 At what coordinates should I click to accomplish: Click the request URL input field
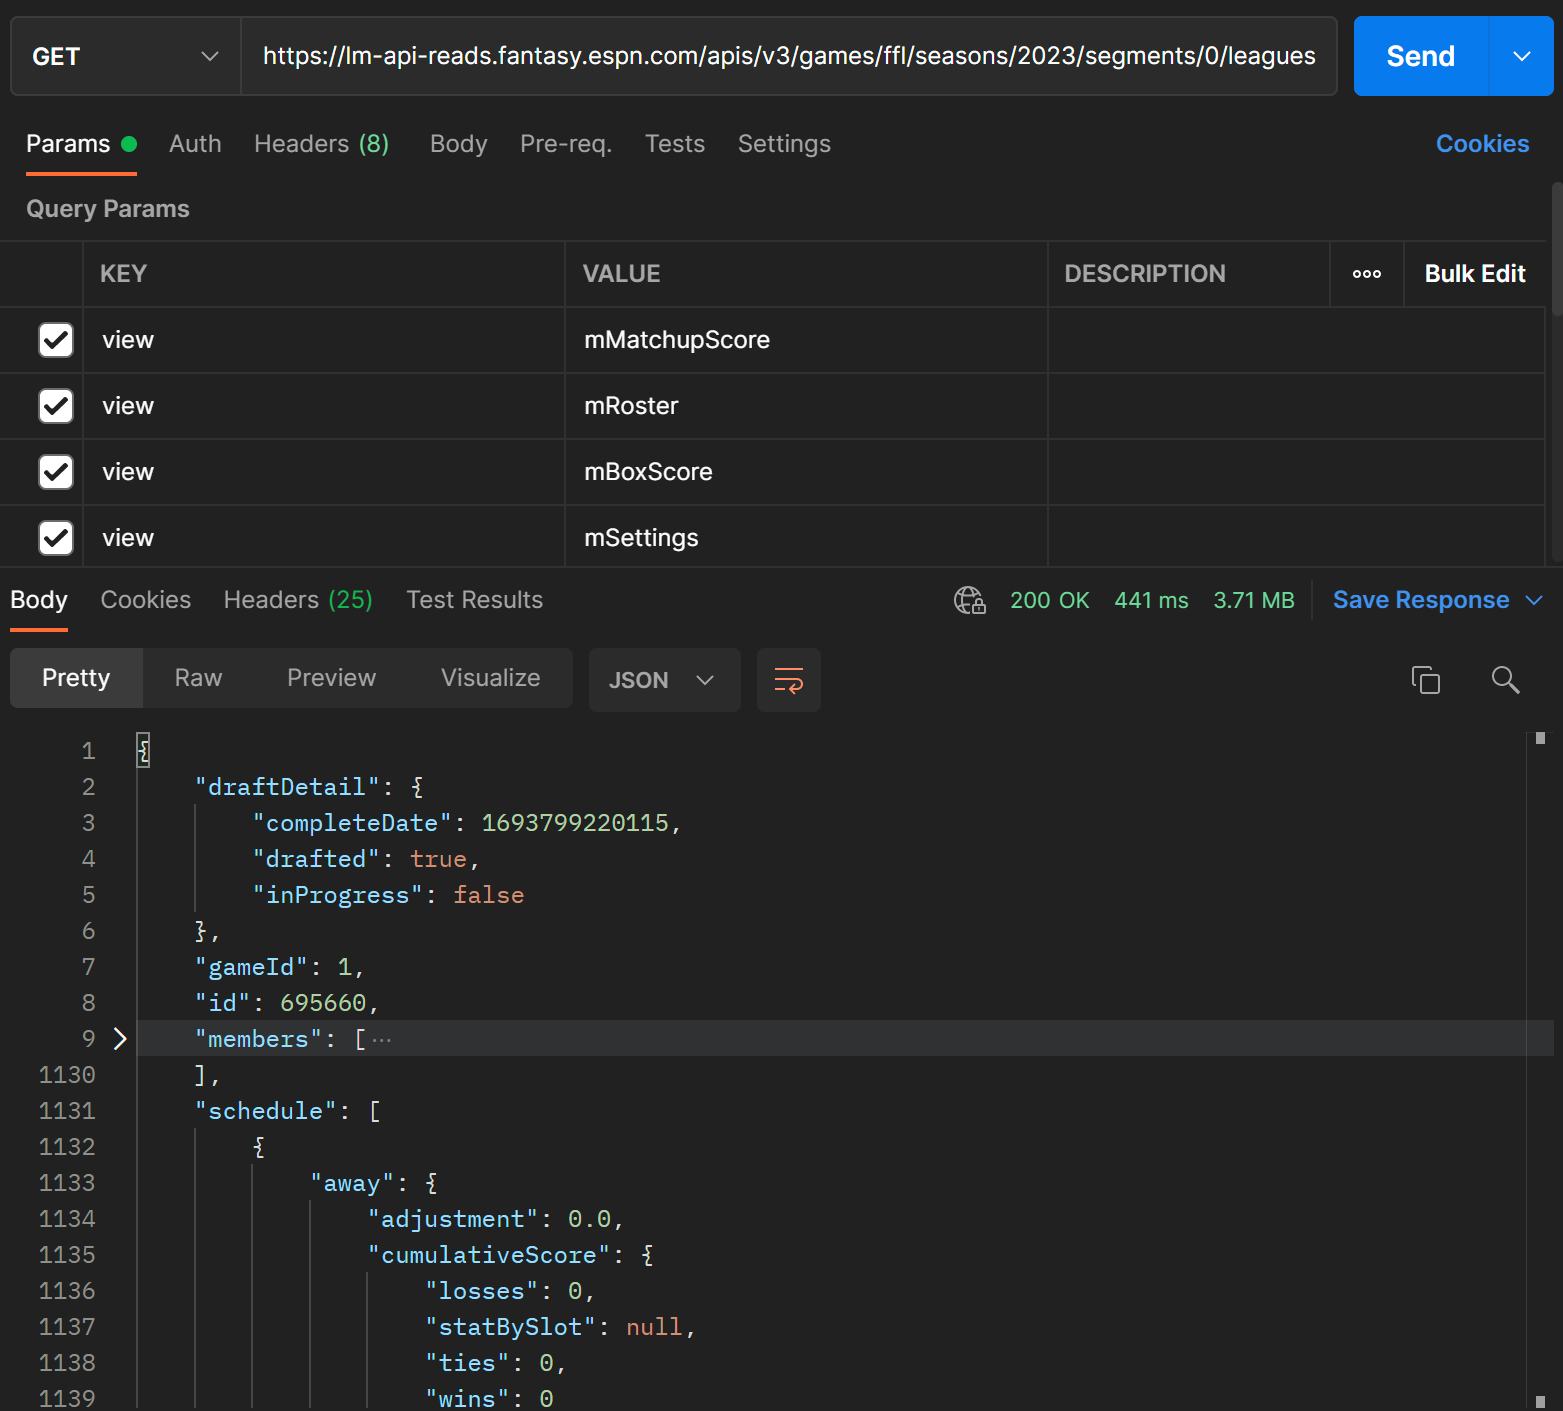pyautogui.click(x=788, y=56)
